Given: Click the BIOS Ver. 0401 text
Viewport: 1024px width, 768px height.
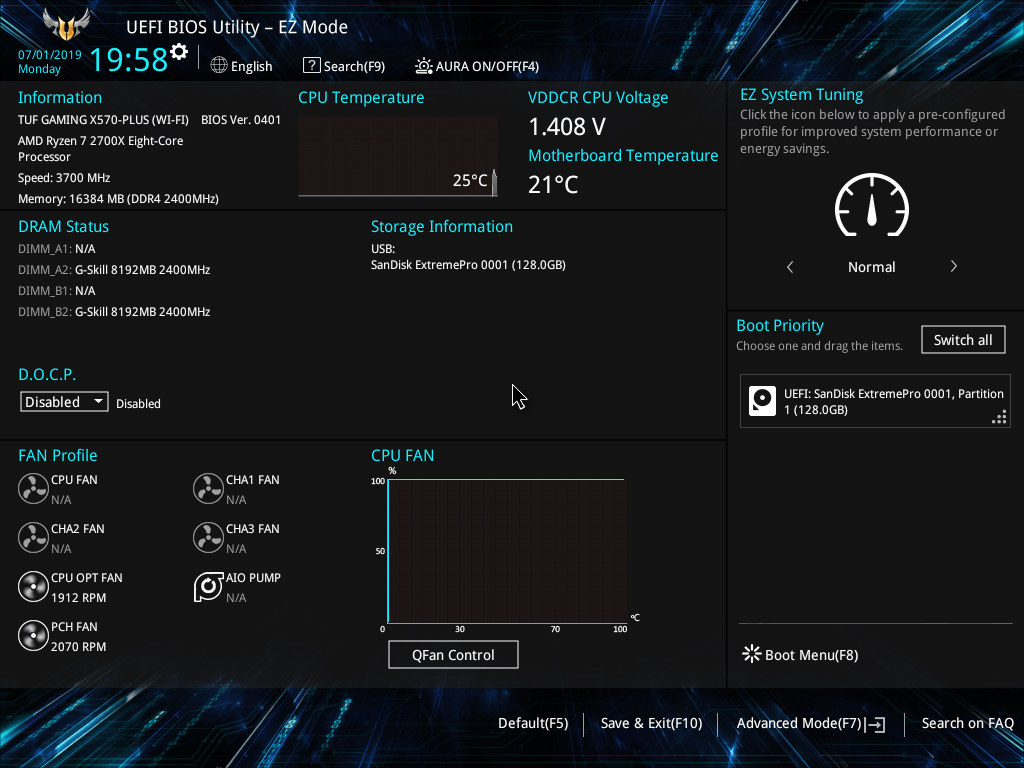Looking at the screenshot, I should point(241,120).
